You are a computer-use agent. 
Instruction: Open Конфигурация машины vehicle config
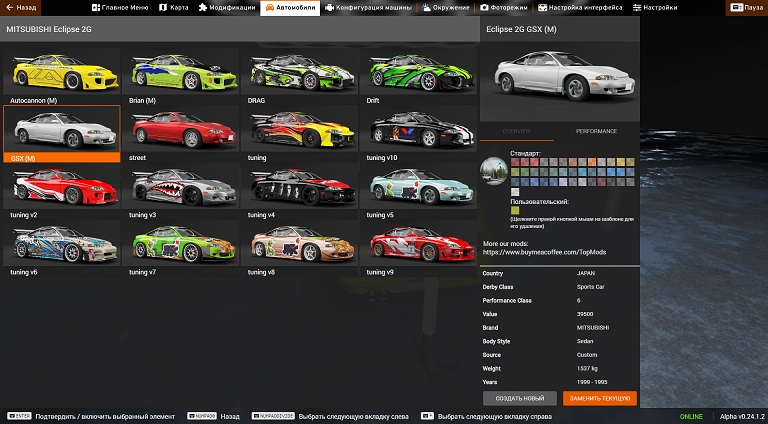point(367,7)
